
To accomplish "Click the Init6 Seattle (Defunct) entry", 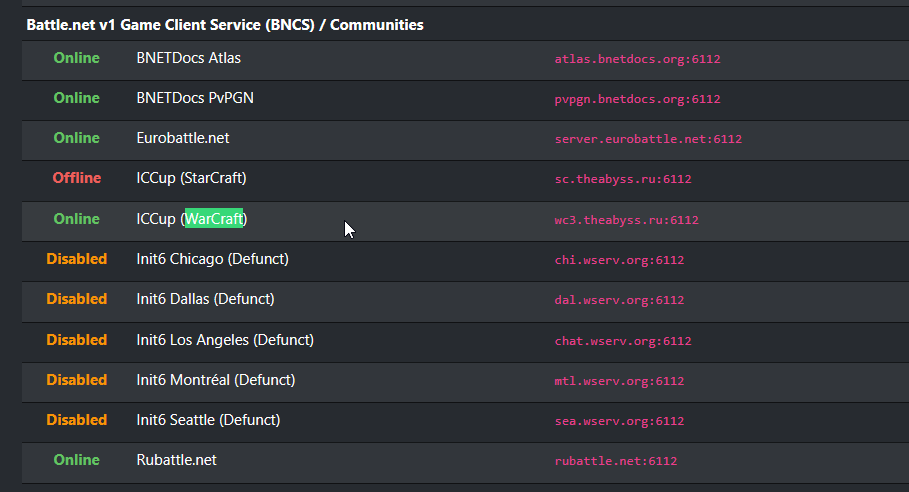I will point(208,420).
